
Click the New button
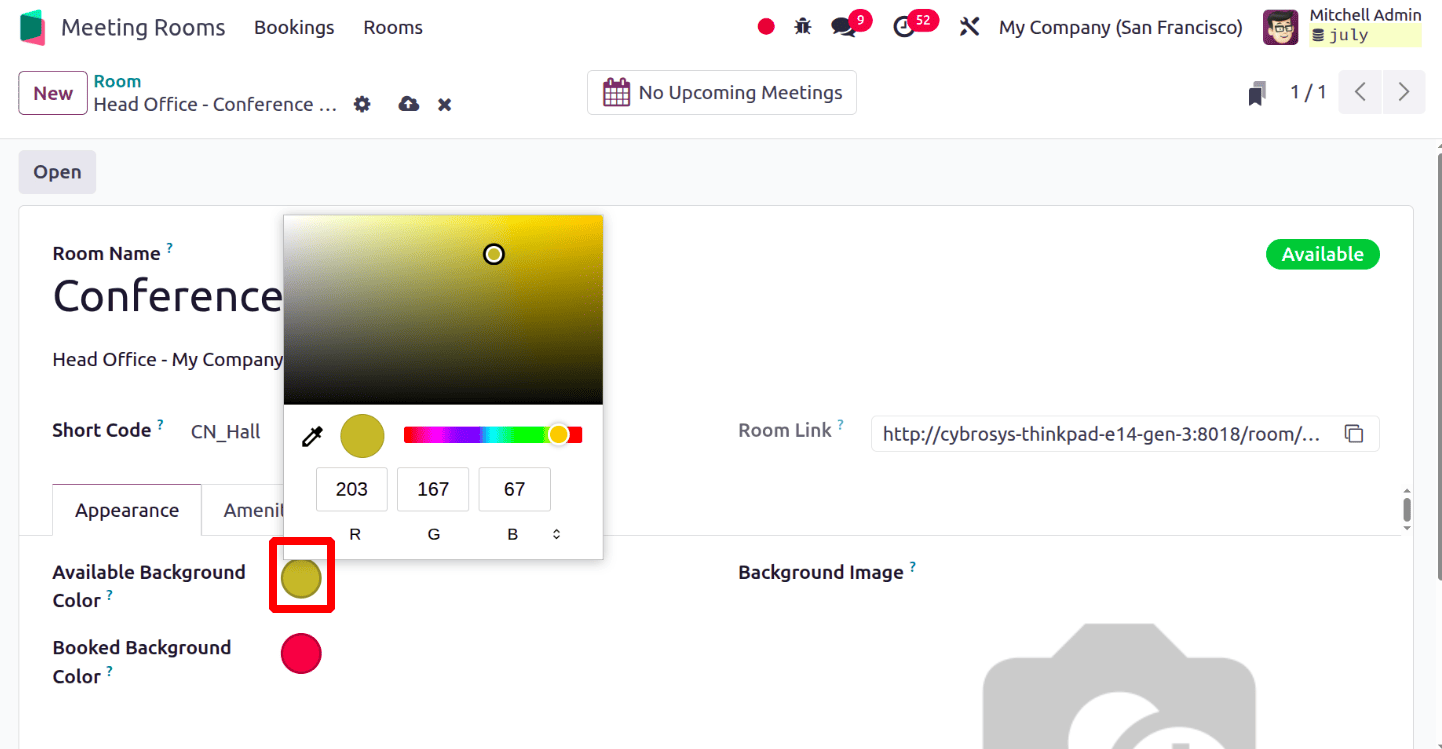click(x=53, y=93)
